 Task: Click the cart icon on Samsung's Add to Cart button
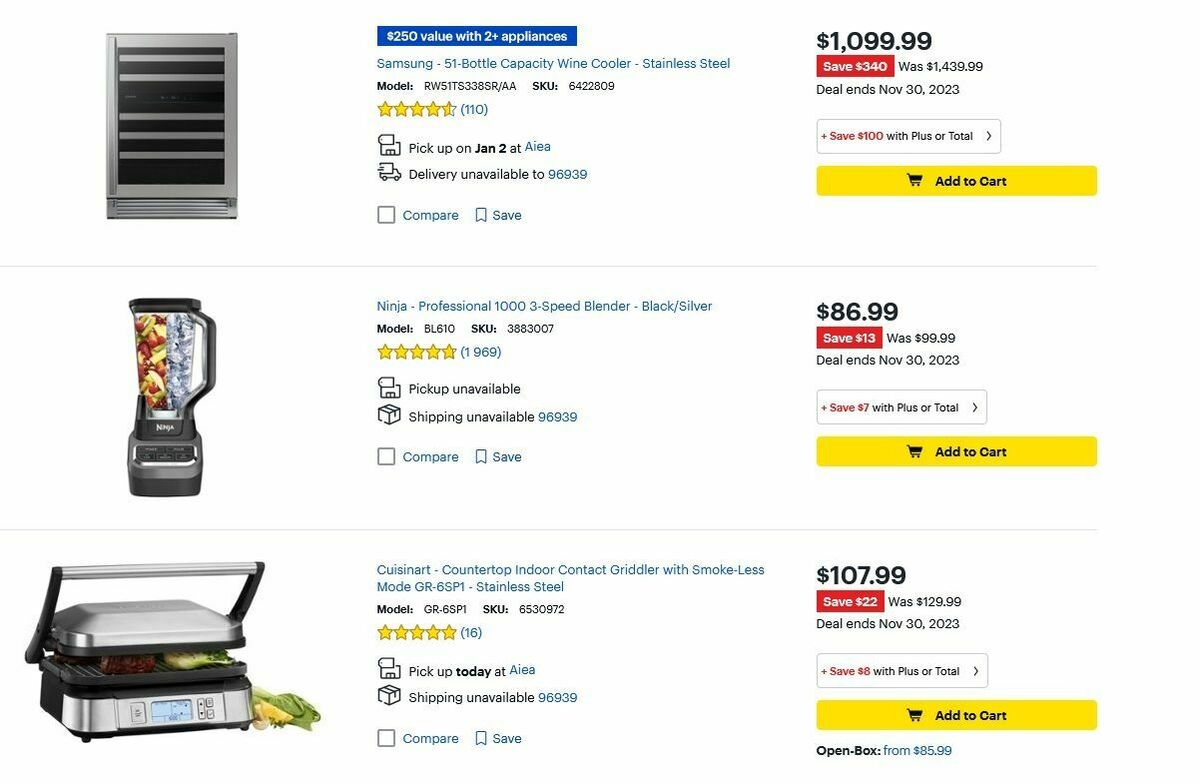pos(913,180)
